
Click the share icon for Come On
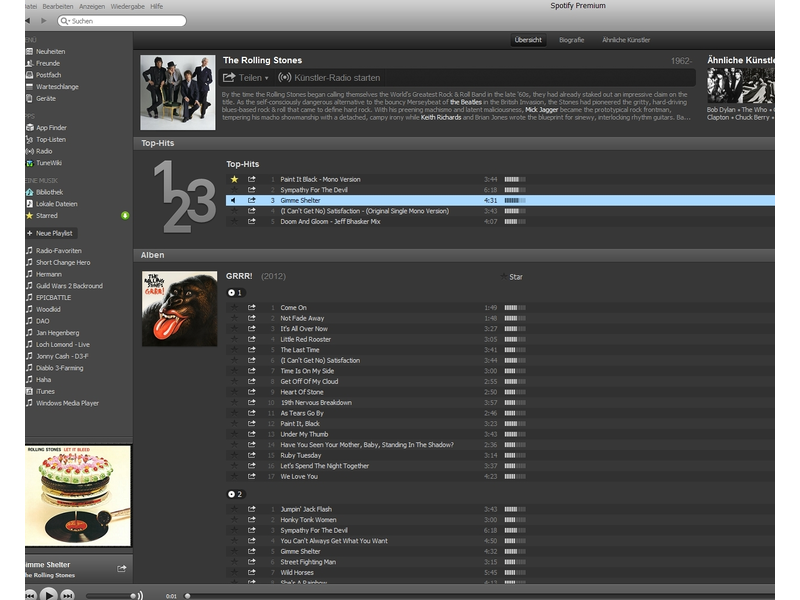pos(252,307)
